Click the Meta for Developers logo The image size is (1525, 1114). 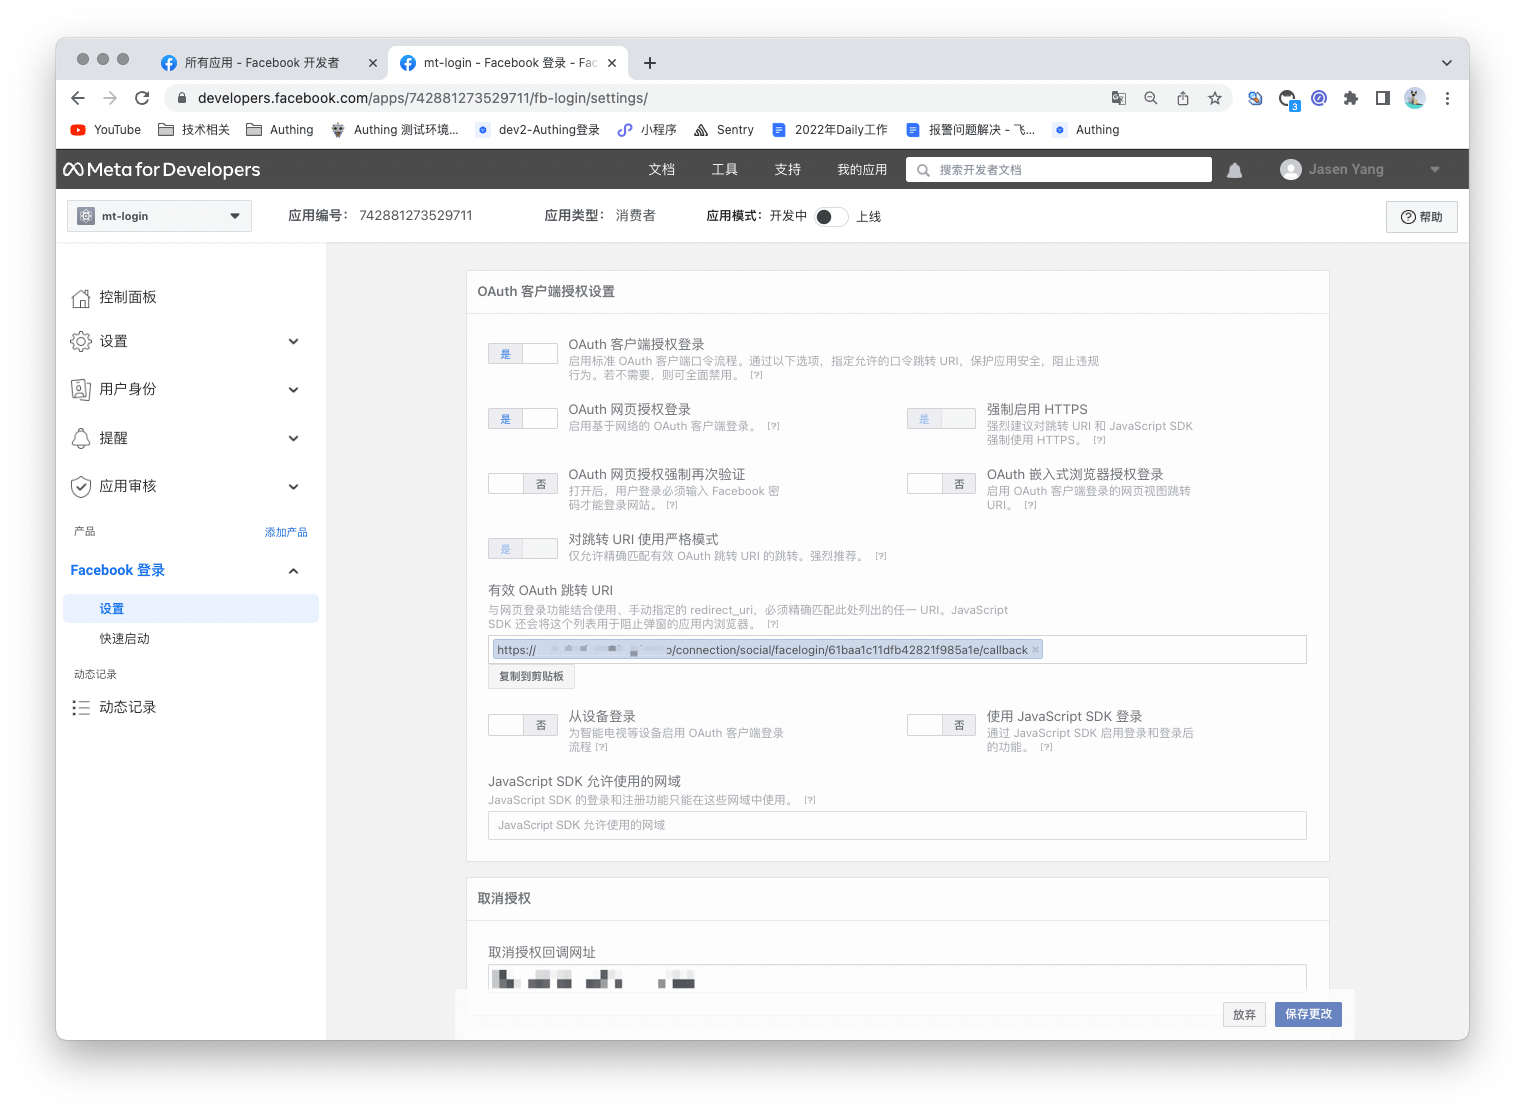click(162, 170)
